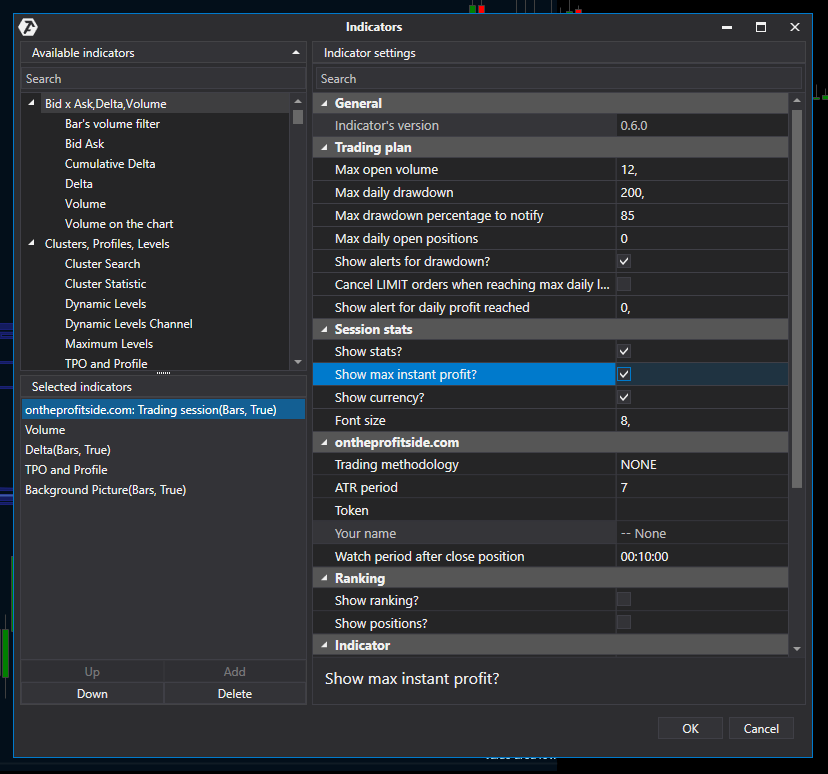Select the Delta indicator in available list

coord(79,184)
